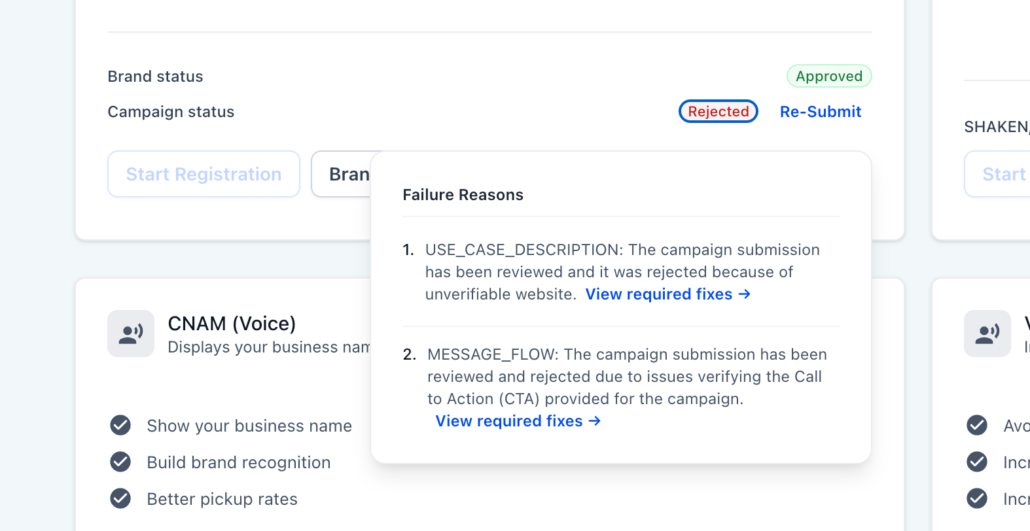Re-Submit the rejected campaign

click(x=820, y=112)
